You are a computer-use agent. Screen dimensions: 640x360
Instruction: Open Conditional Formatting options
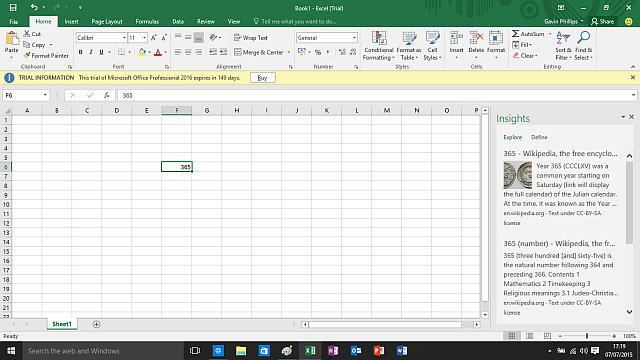tap(379, 46)
